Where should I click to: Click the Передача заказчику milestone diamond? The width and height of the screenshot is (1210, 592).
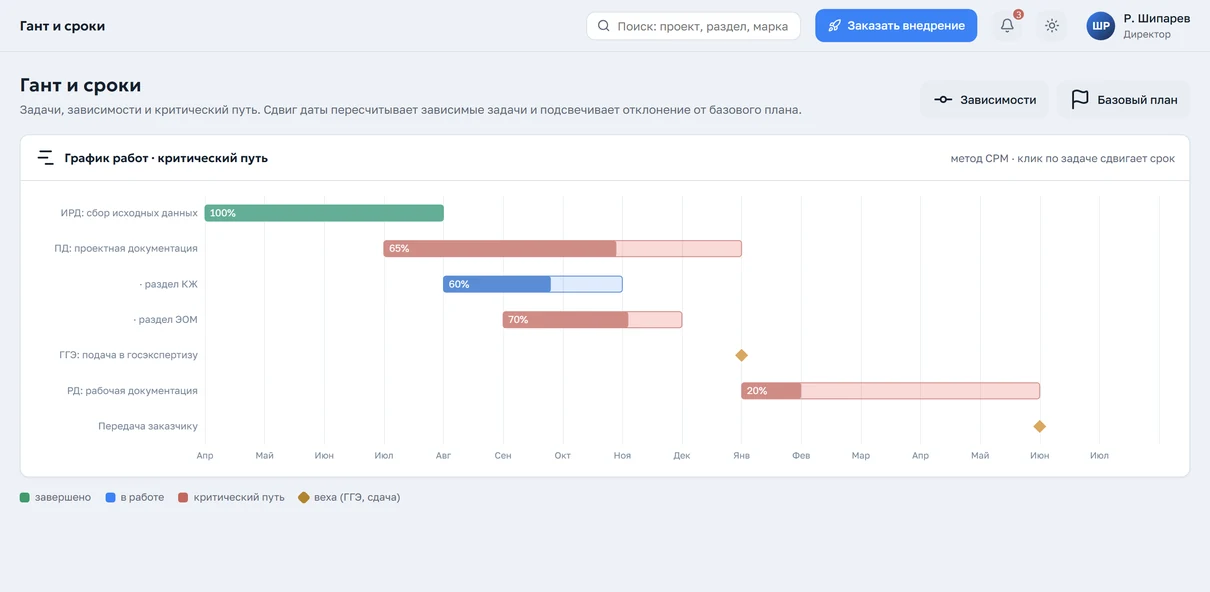(x=1040, y=426)
